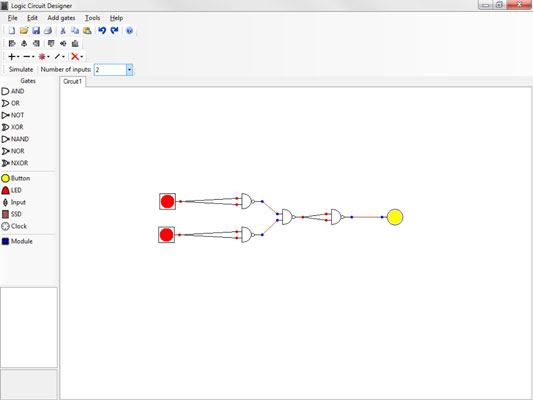Click the Save toolbar icon
This screenshot has height=400, width=533.
pos(36,31)
